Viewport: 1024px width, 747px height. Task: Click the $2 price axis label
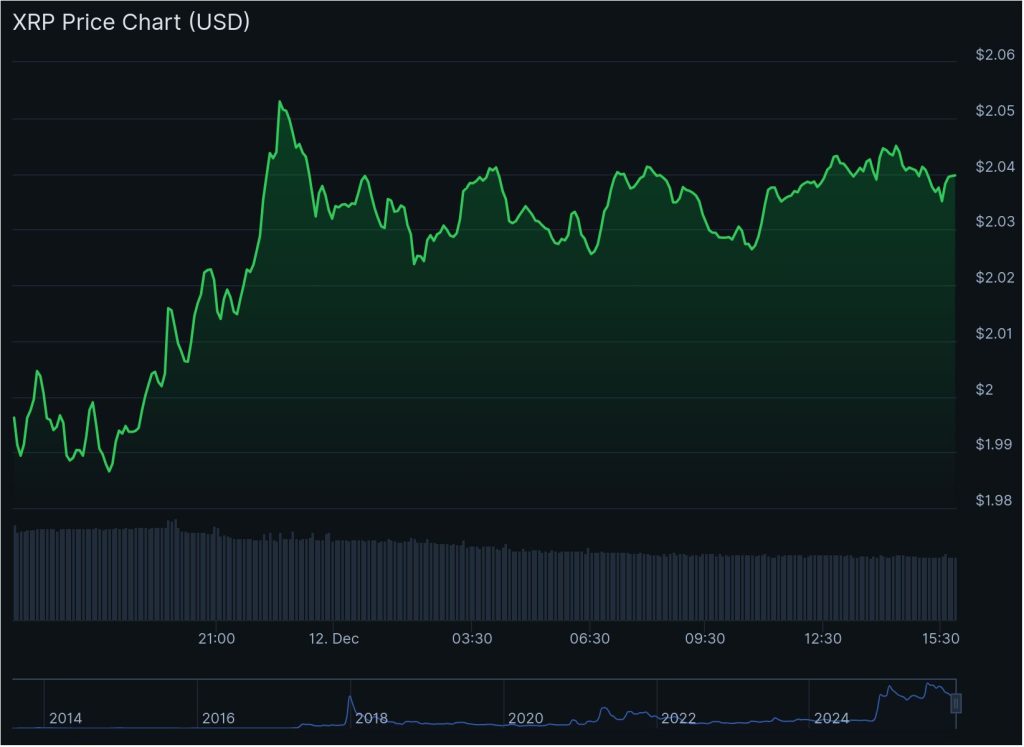pyautogui.click(x=984, y=390)
